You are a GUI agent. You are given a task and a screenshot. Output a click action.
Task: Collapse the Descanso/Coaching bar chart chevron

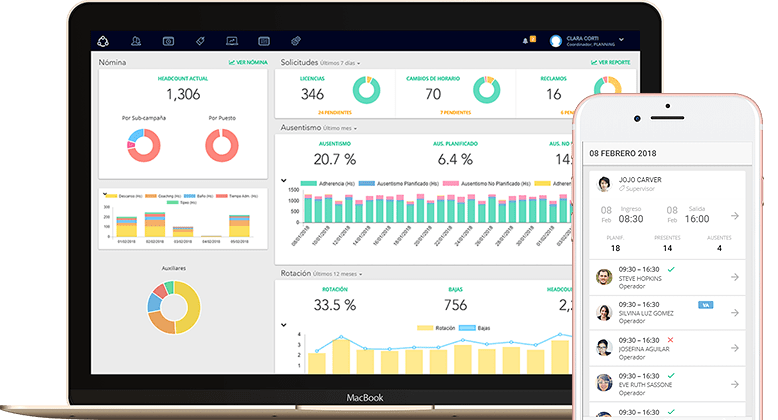(105, 194)
